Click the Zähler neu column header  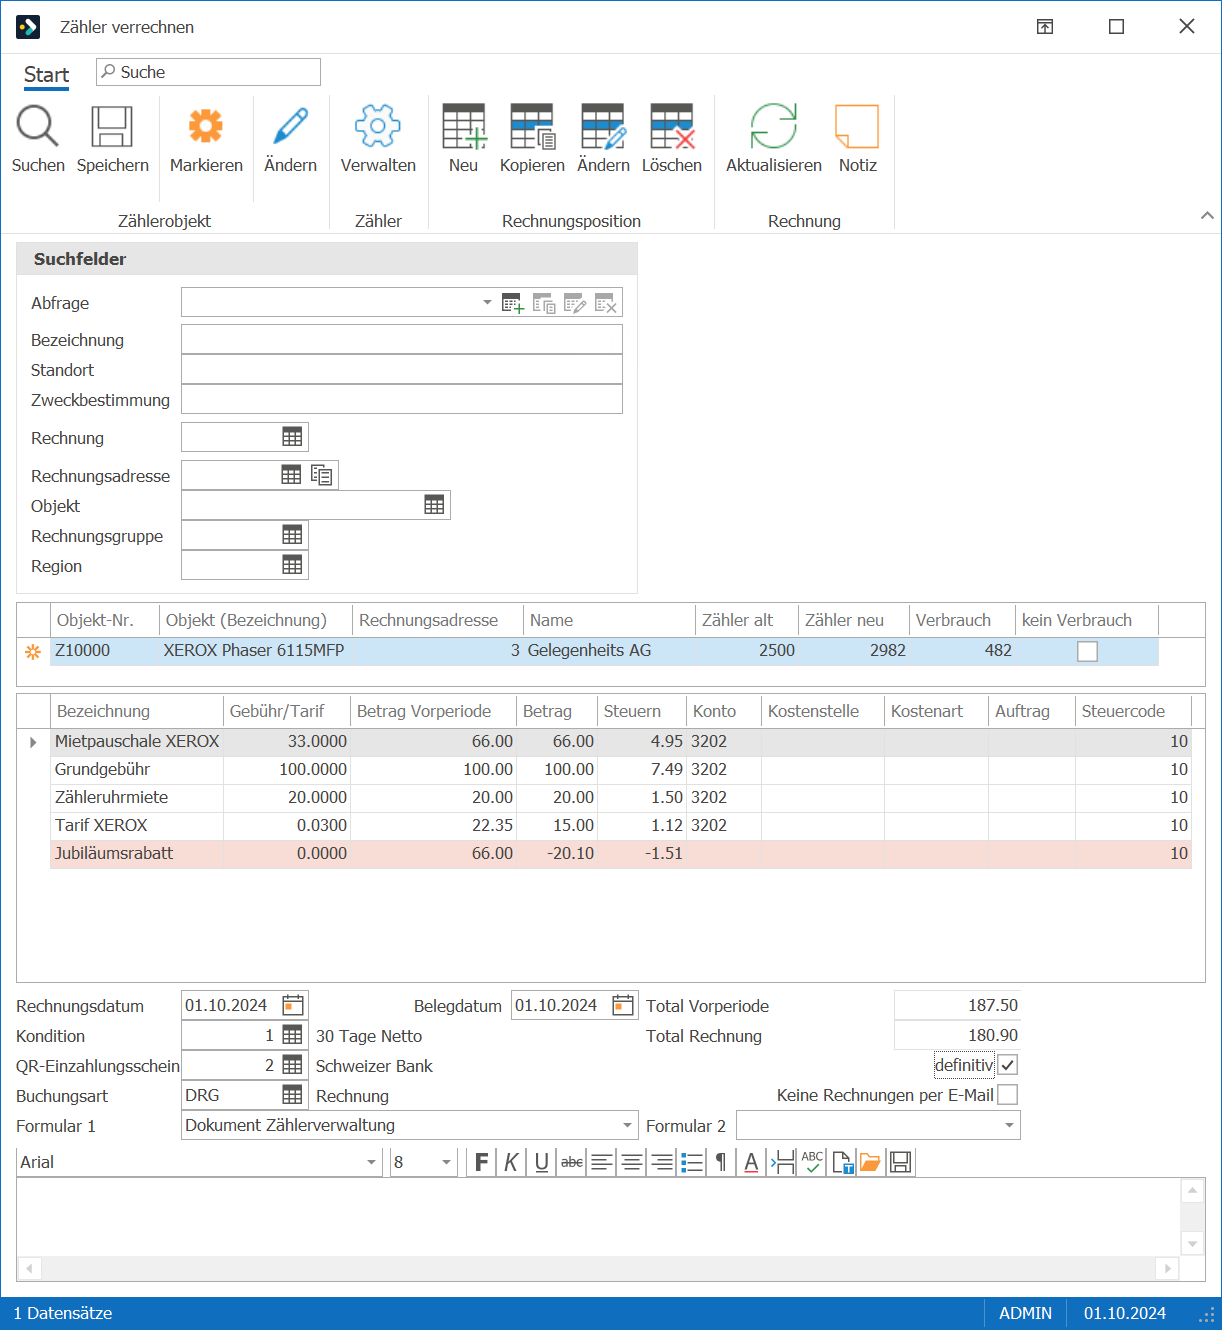[854, 620]
